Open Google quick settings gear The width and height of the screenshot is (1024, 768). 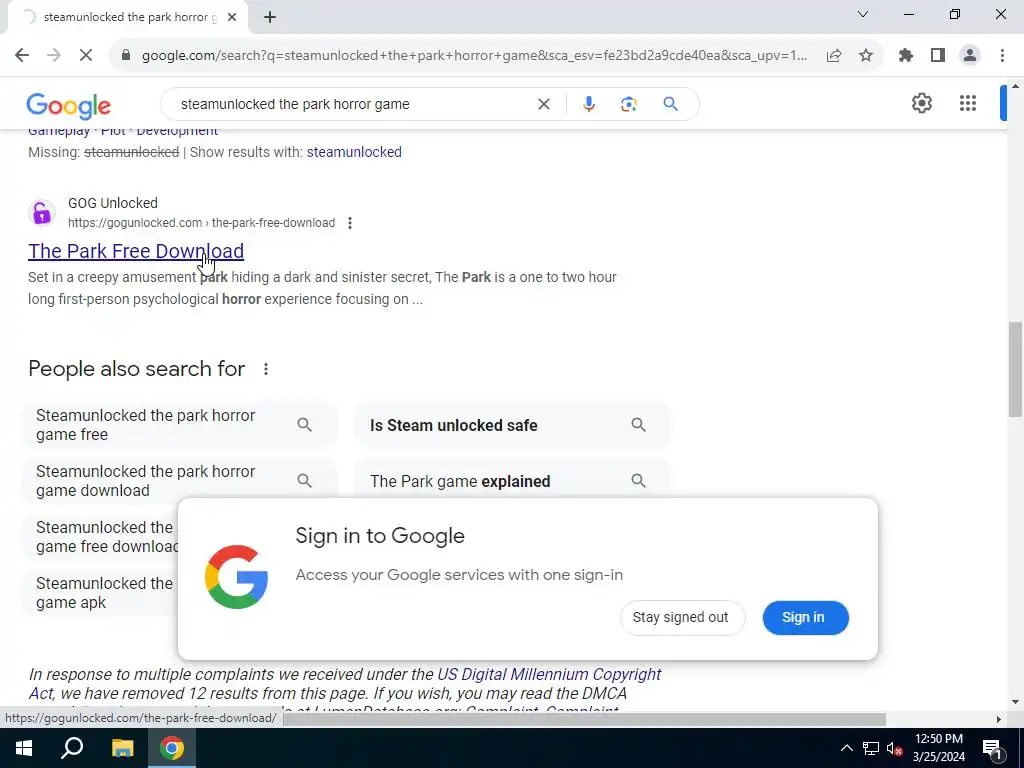921,103
